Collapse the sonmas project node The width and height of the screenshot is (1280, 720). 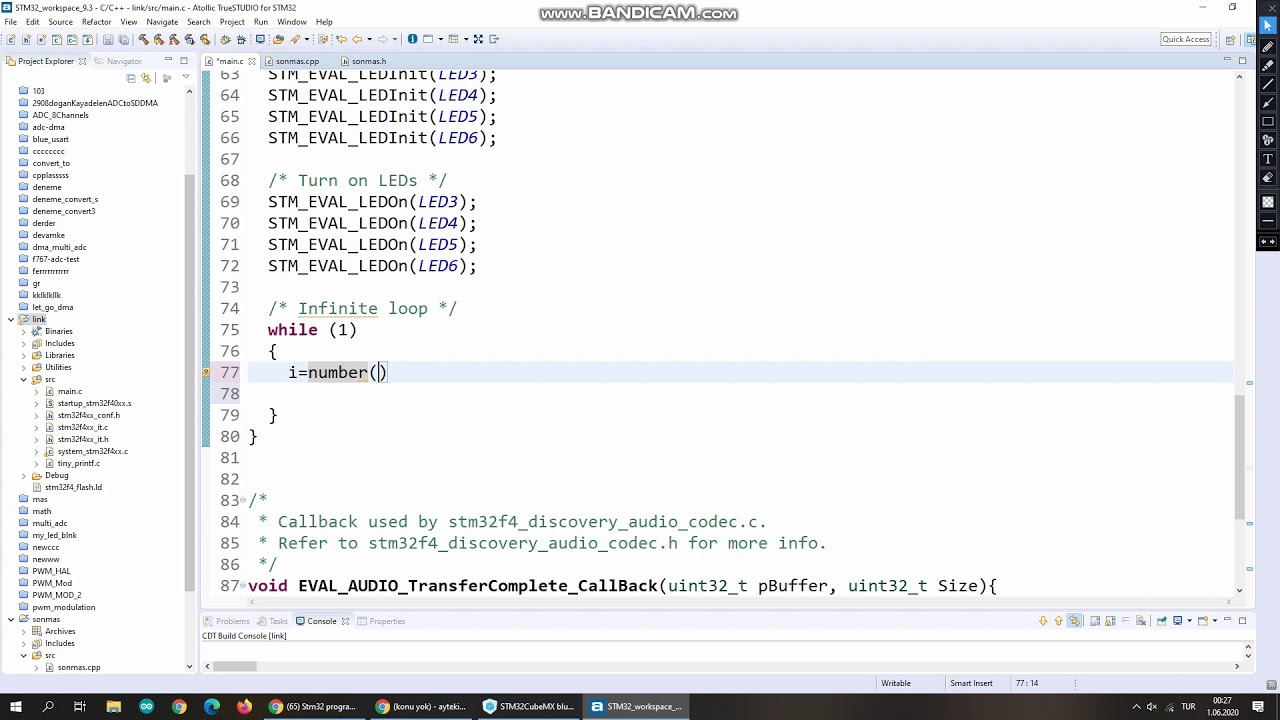tap(11, 619)
